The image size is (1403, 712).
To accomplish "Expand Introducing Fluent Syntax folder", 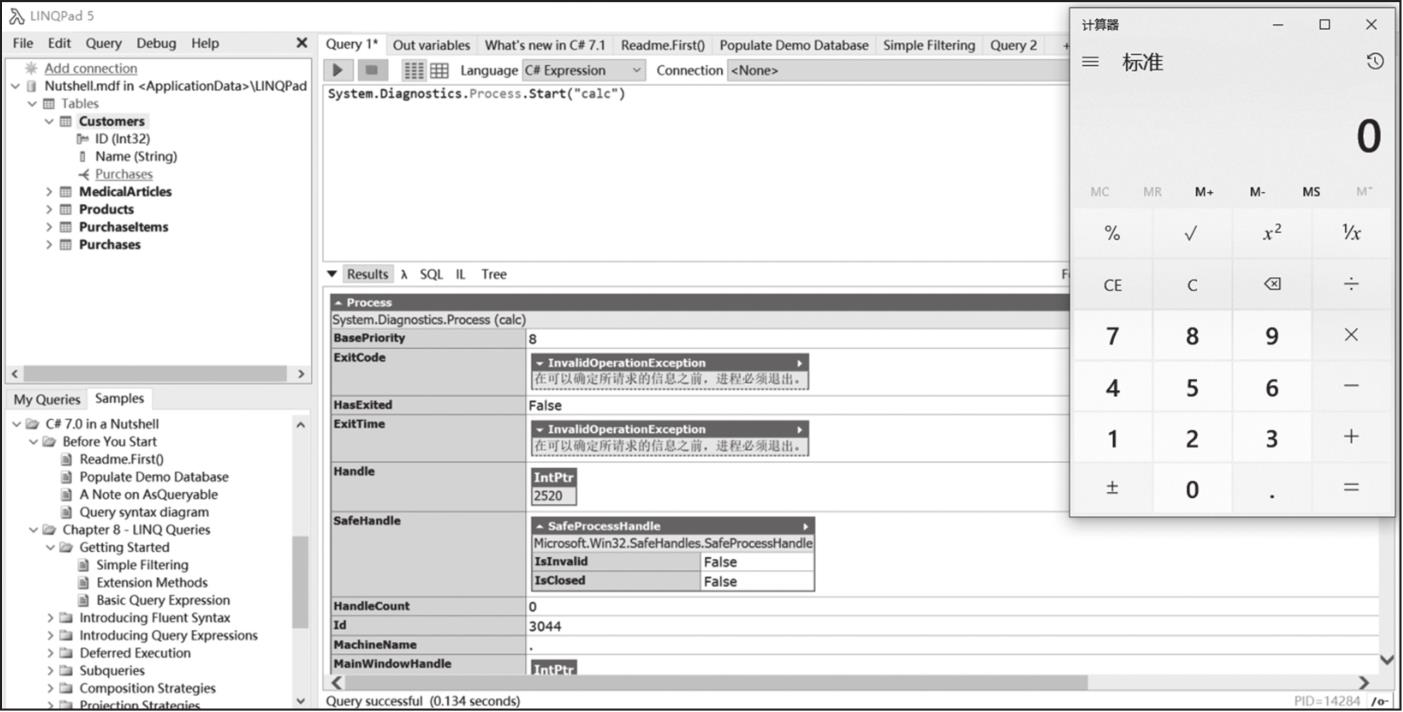I will 50,618.
